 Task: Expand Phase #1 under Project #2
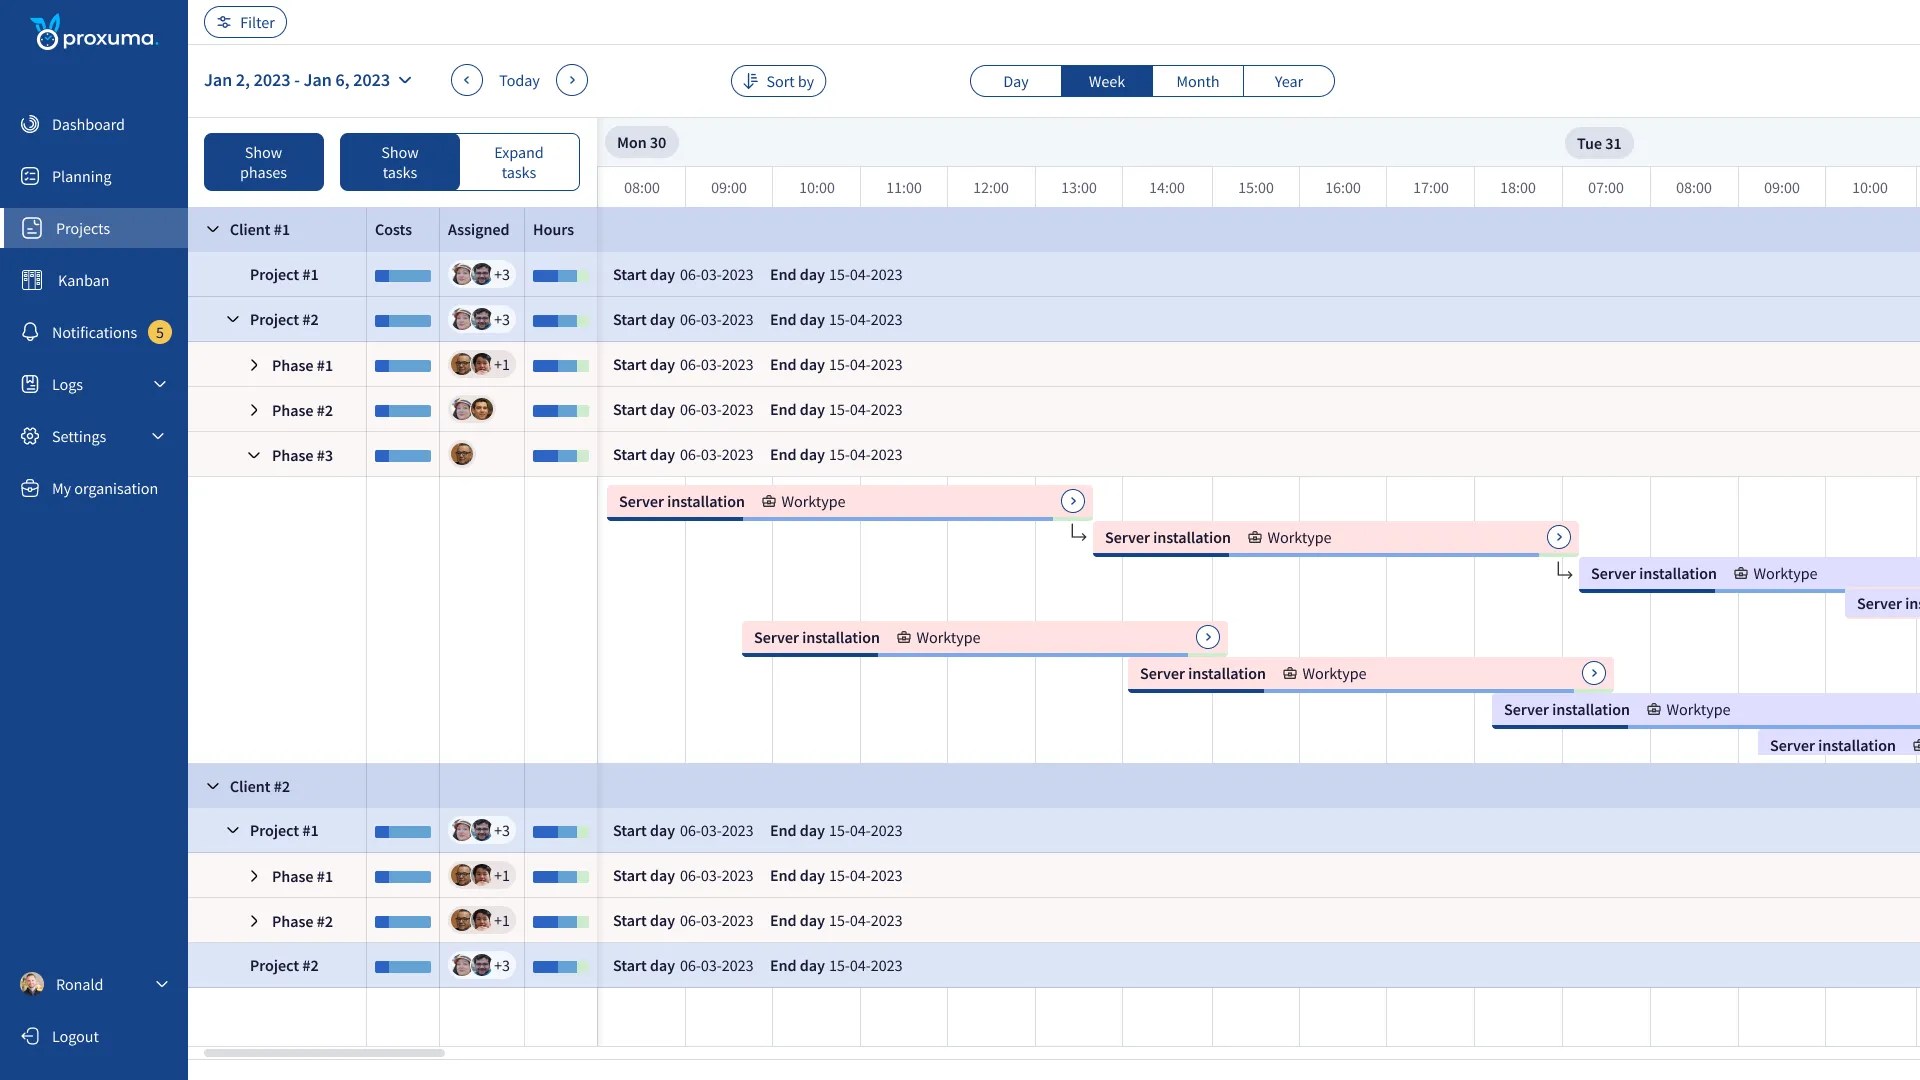254,364
